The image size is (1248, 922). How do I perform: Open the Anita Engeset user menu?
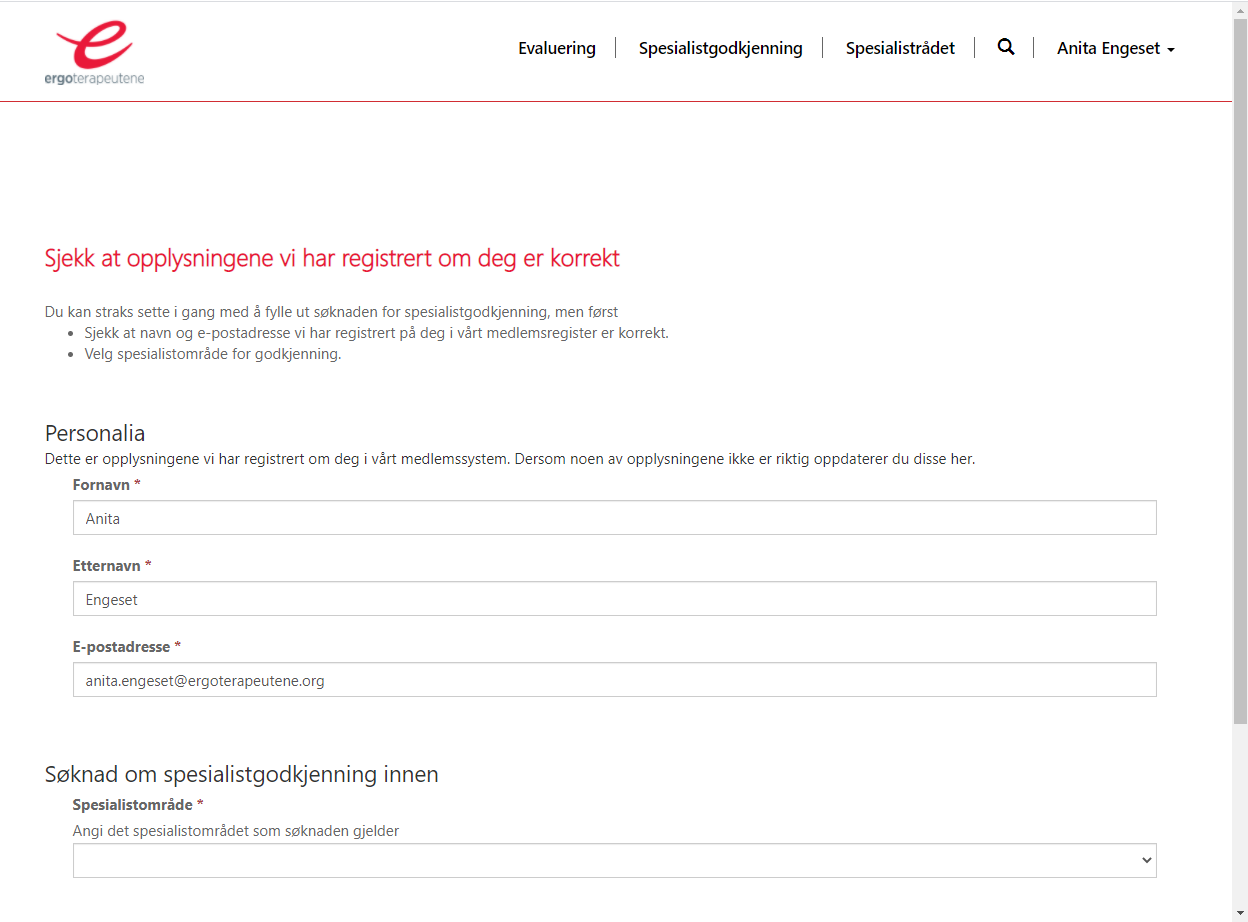click(1115, 48)
